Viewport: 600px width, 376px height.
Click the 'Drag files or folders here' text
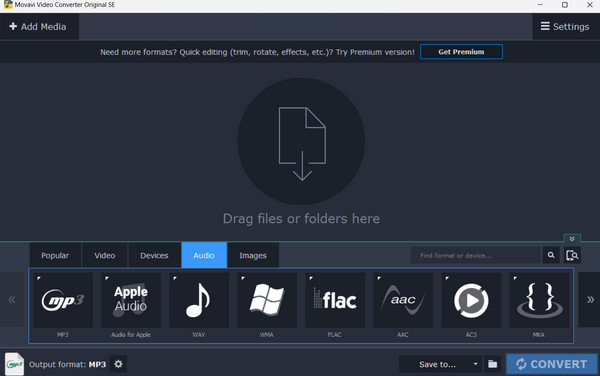point(302,218)
